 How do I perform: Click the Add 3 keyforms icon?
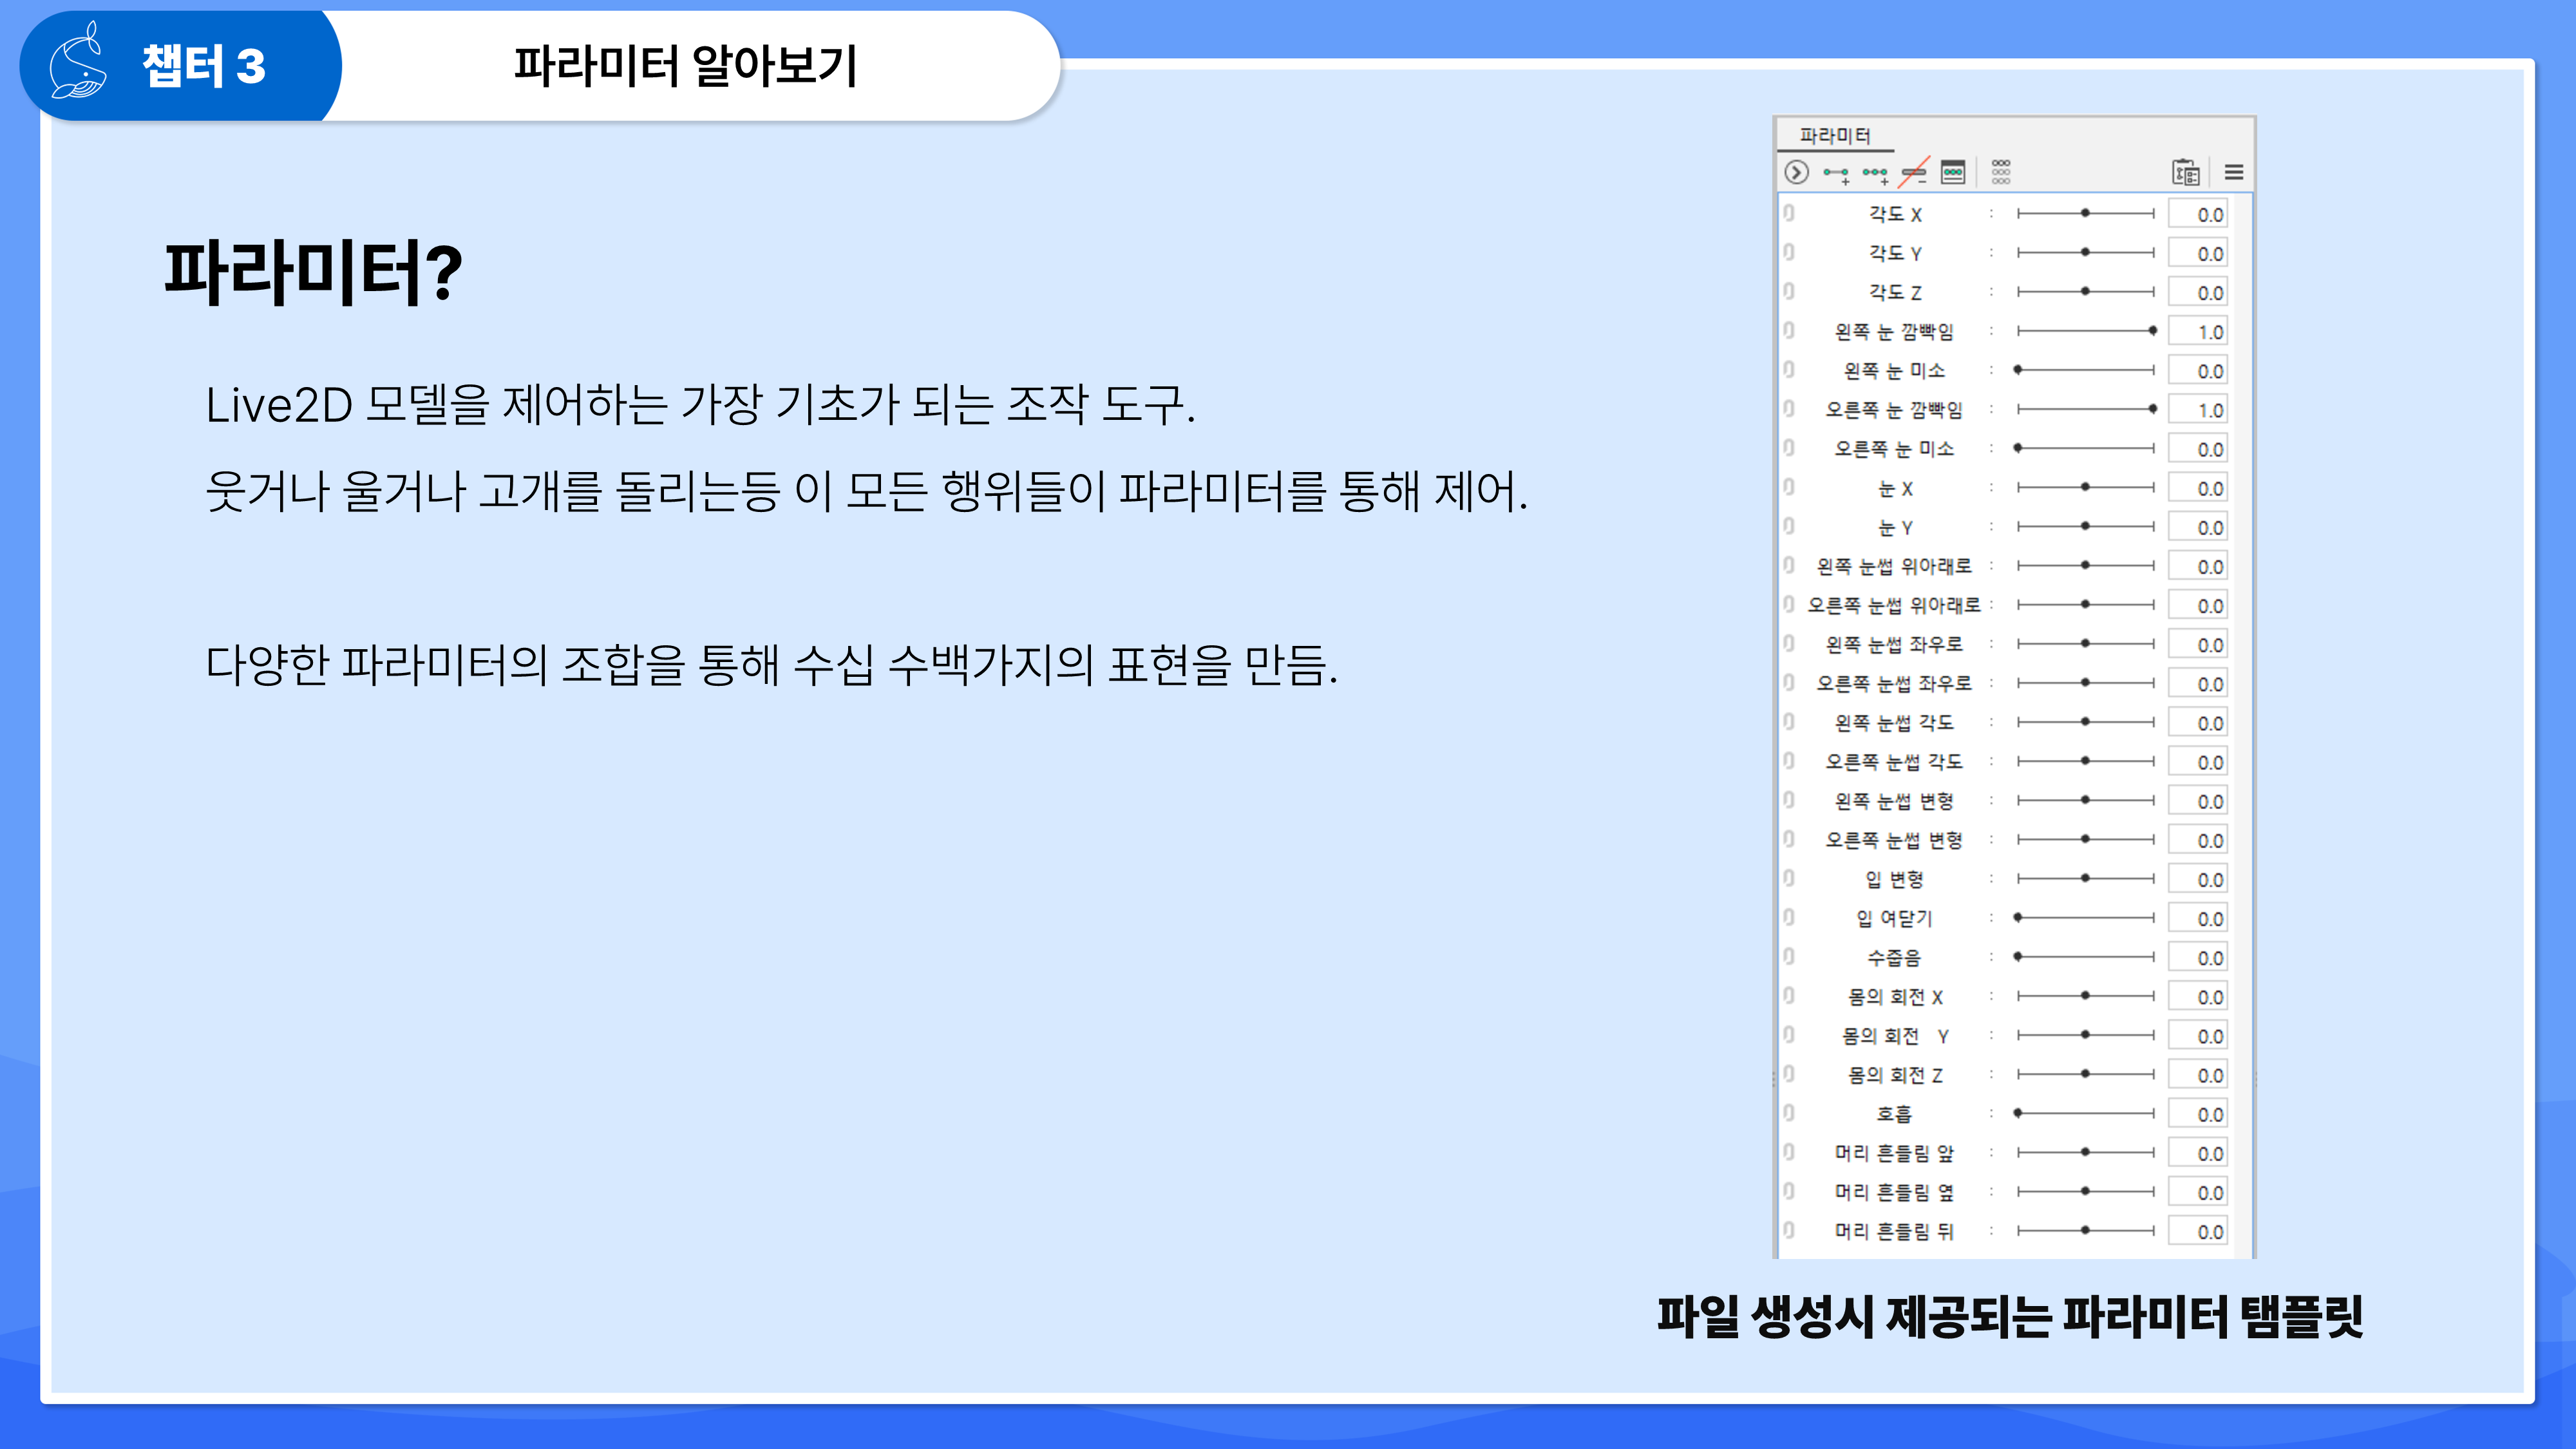click(1875, 173)
